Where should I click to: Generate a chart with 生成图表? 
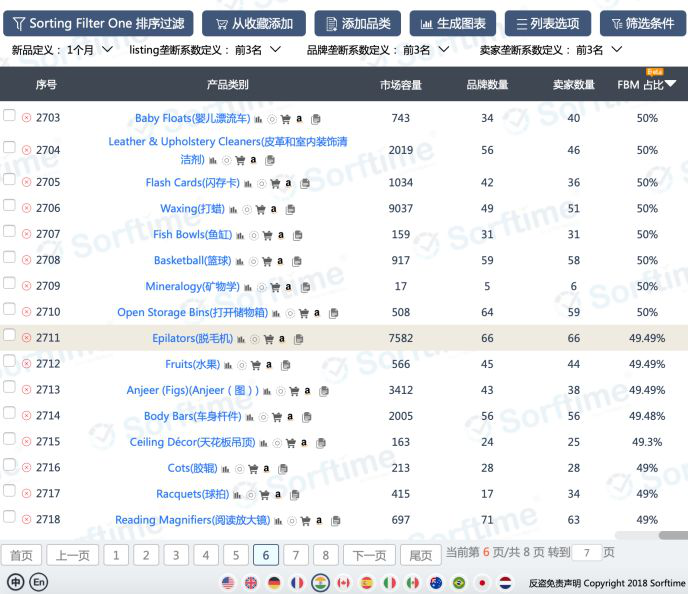(453, 23)
